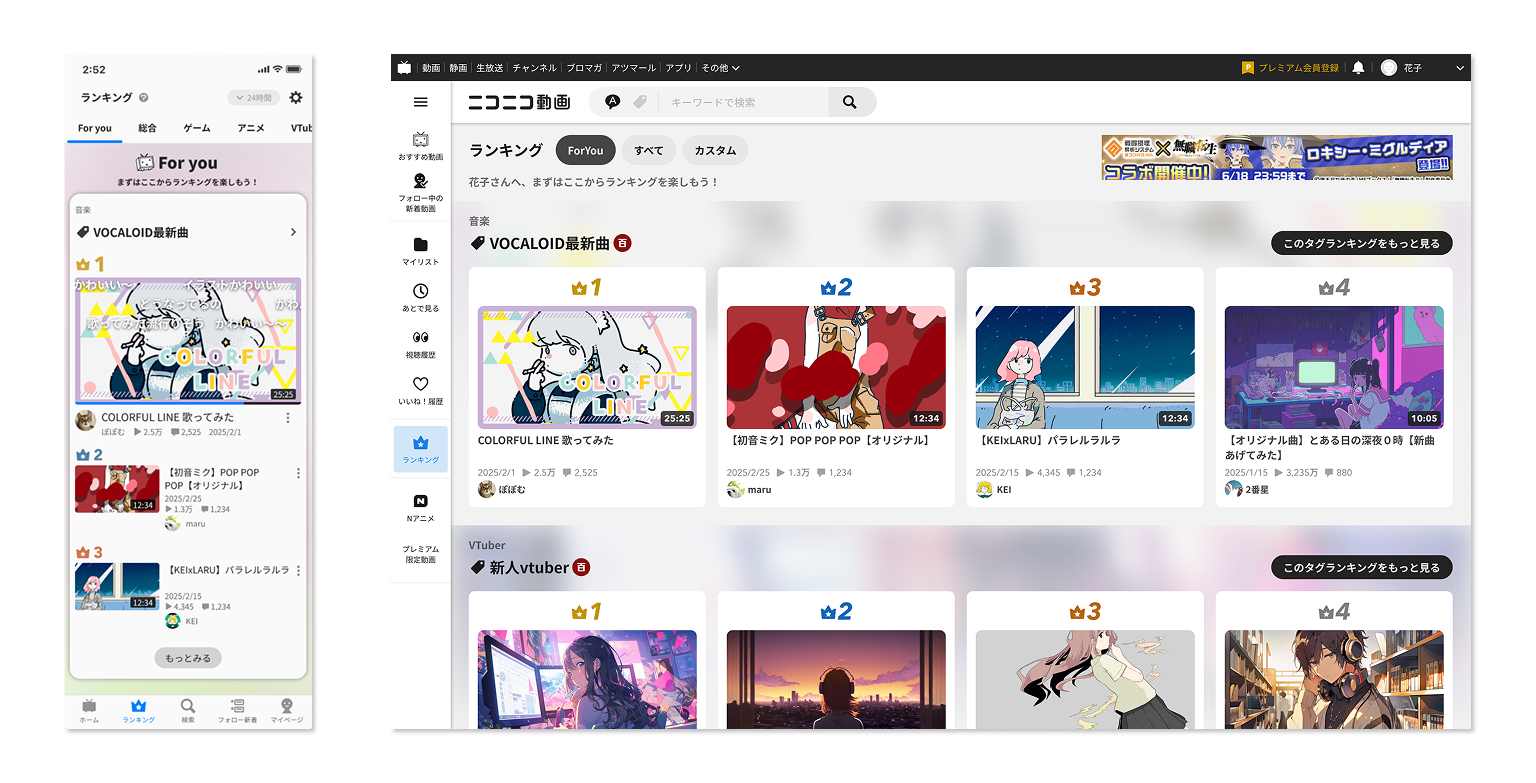Open ranking settings gear in mobile view
The image size is (1536, 783).
(x=296, y=97)
